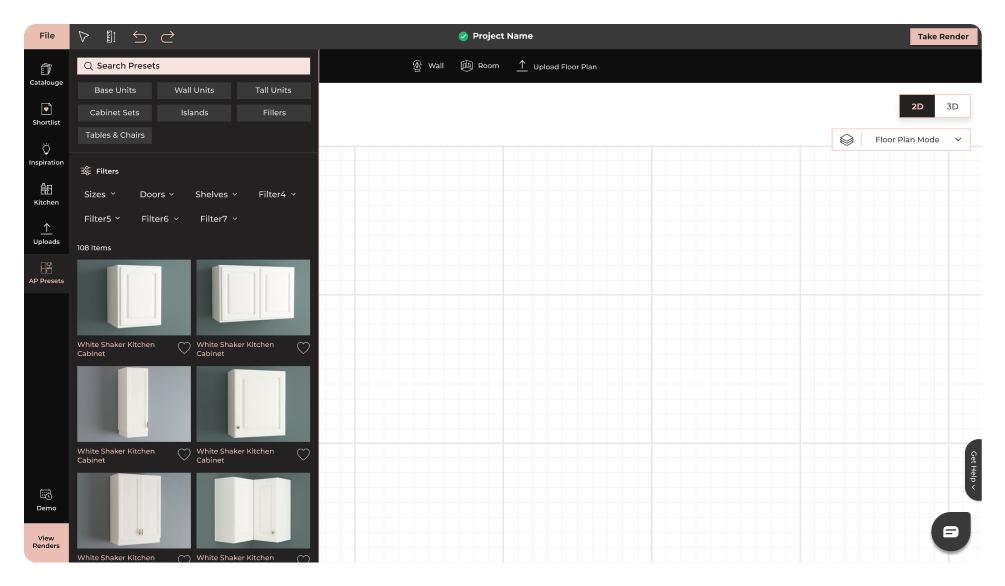Image resolution: width=1005 pixels, height=586 pixels.
Task: Select the ruler measure tool
Action: point(111,37)
